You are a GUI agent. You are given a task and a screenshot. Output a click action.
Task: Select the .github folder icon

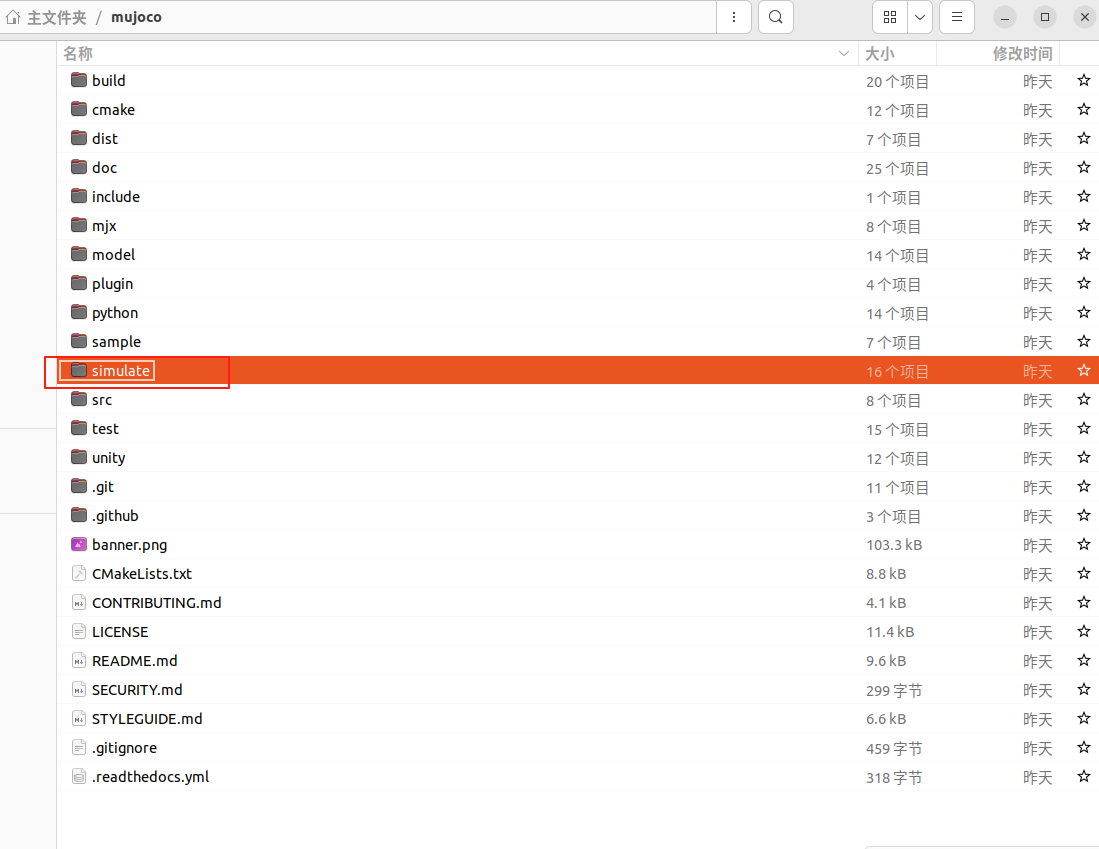(79, 515)
